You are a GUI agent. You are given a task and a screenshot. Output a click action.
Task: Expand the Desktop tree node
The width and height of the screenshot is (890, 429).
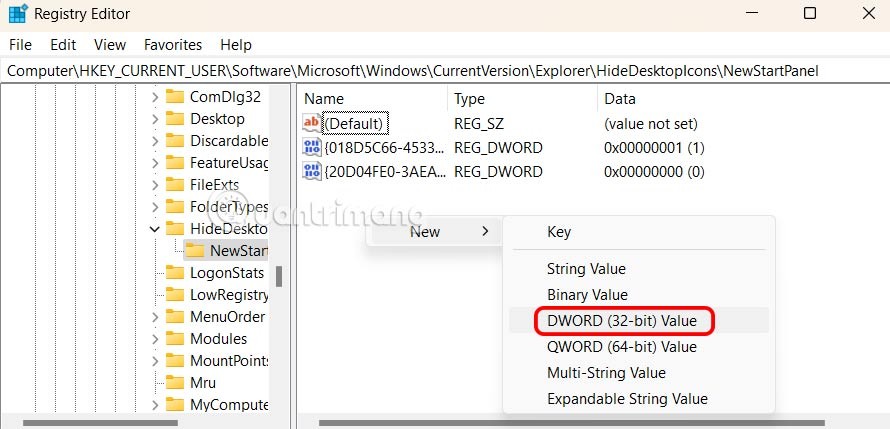tap(155, 119)
